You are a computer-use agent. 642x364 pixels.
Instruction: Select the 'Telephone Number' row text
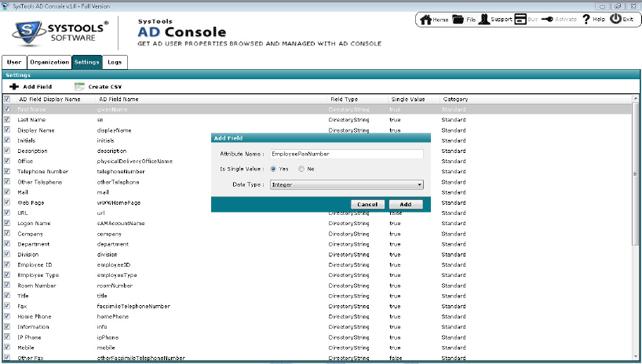(x=43, y=172)
